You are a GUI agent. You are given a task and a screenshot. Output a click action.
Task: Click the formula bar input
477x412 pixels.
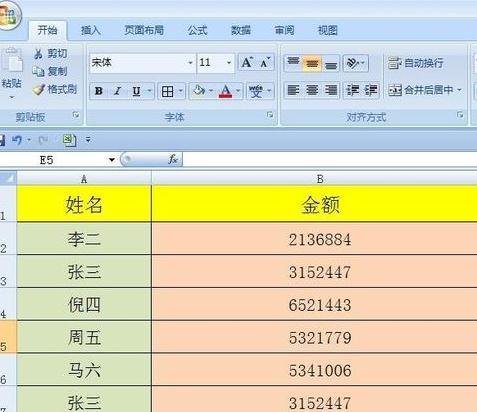[x=329, y=160]
